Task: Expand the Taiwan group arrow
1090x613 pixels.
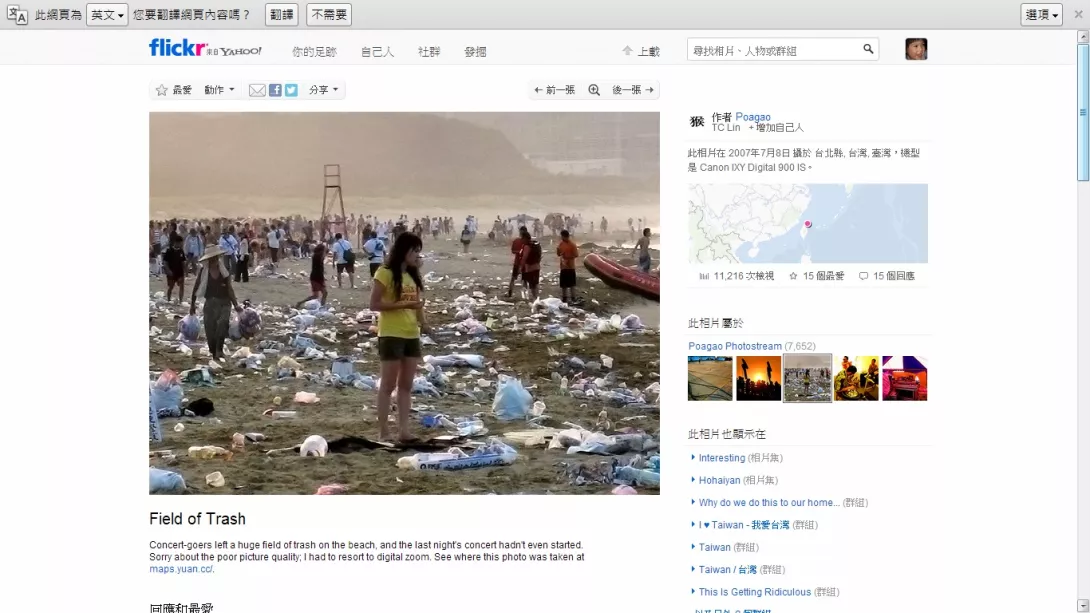Action: coord(693,547)
